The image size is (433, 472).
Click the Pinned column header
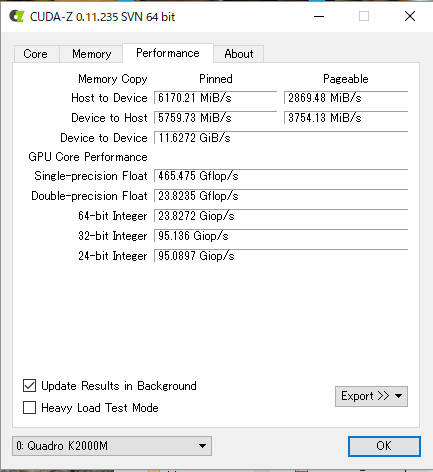pos(216,79)
